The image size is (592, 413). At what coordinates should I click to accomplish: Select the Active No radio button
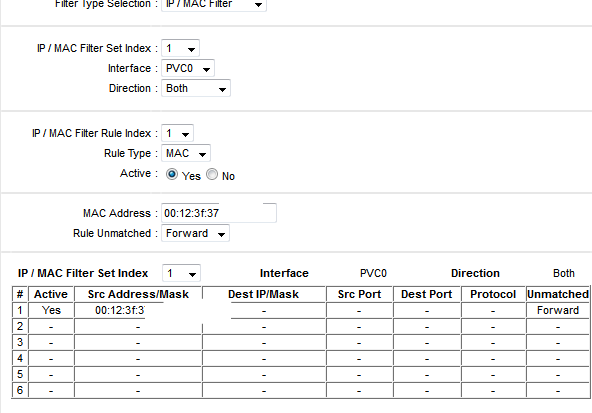pyautogui.click(x=212, y=174)
